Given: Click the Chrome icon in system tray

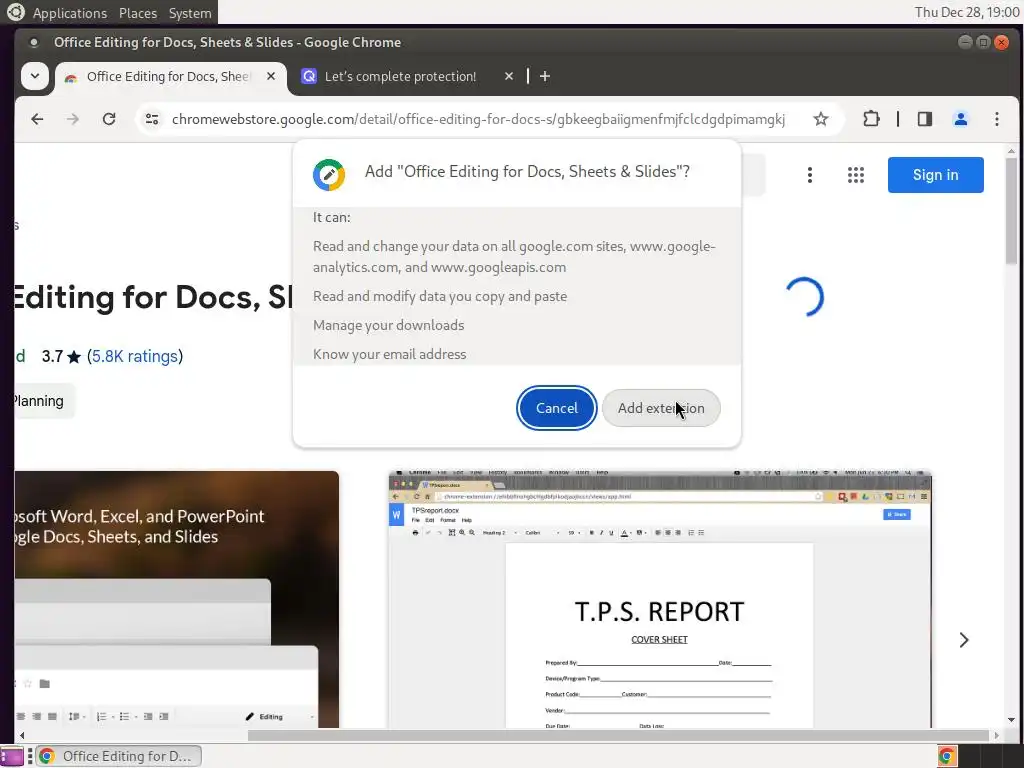Looking at the screenshot, I should coord(947,756).
